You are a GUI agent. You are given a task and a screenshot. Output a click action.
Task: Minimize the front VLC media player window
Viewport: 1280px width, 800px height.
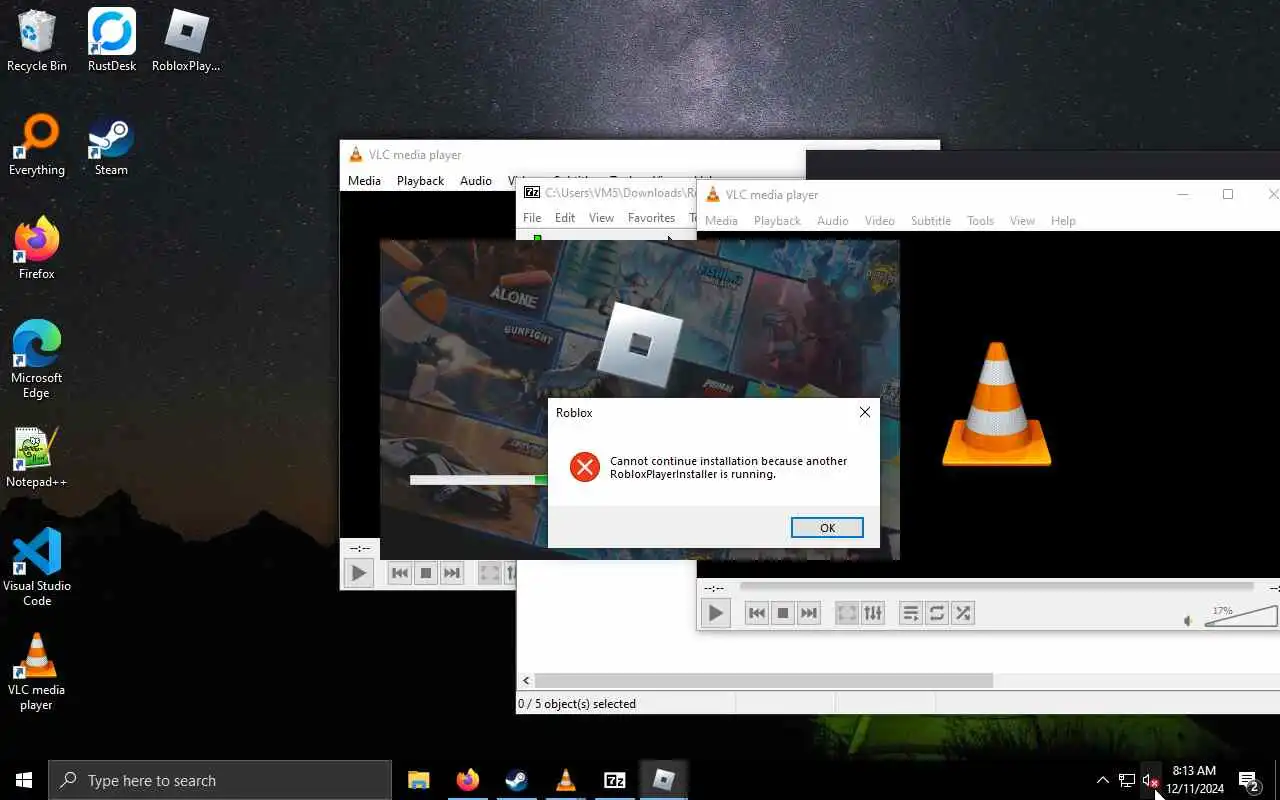tap(1183, 194)
